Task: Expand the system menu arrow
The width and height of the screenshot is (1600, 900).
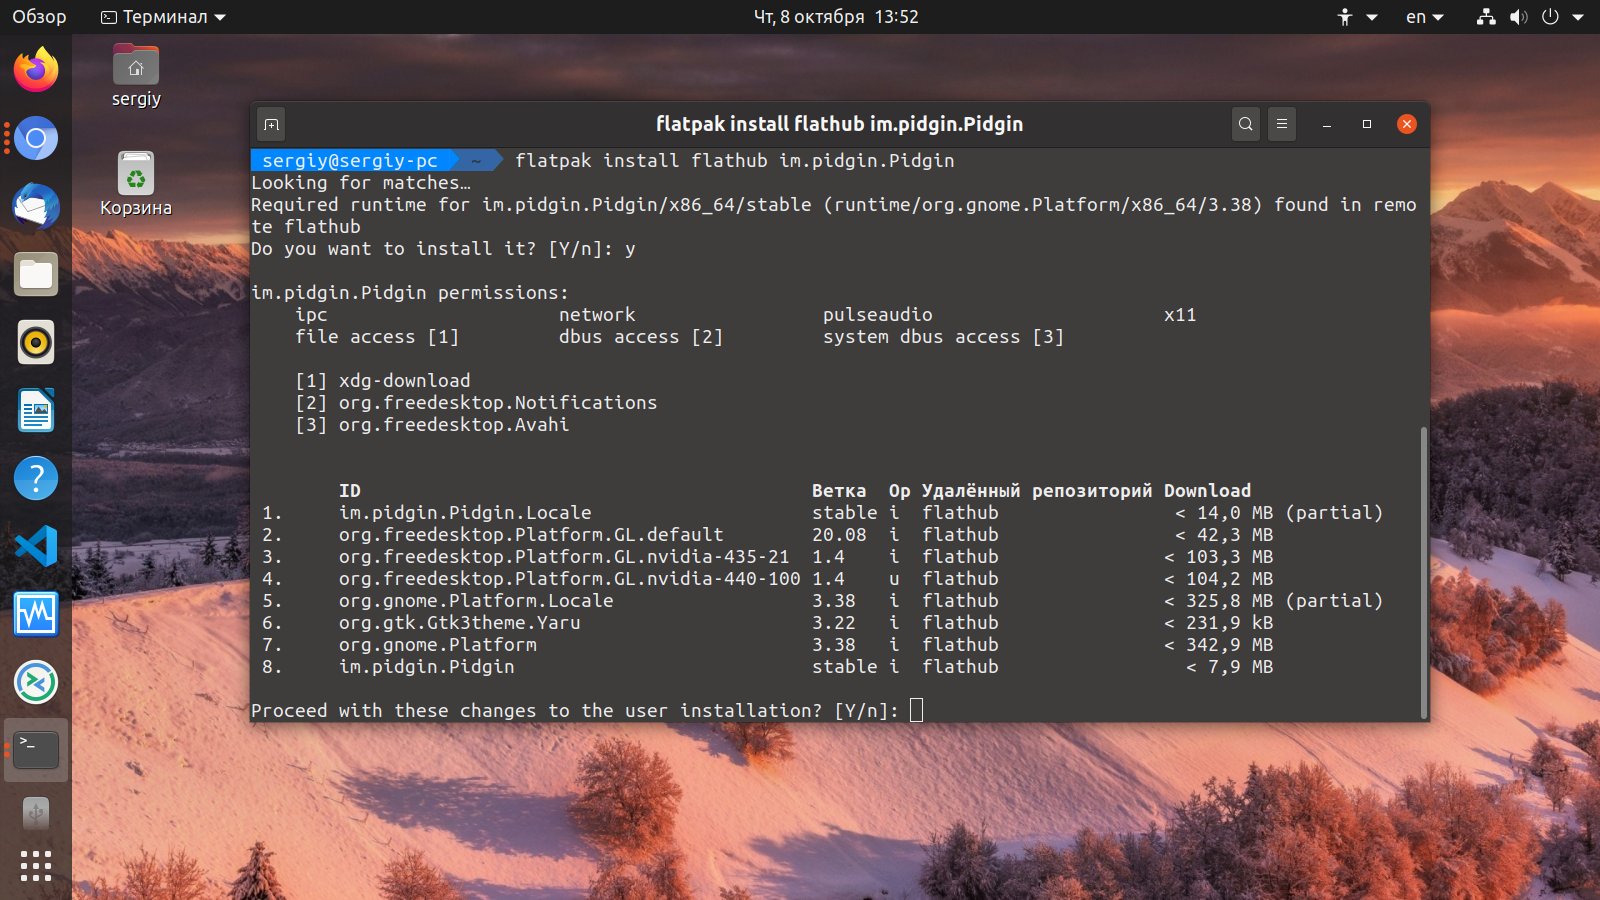Action: [x=1578, y=17]
